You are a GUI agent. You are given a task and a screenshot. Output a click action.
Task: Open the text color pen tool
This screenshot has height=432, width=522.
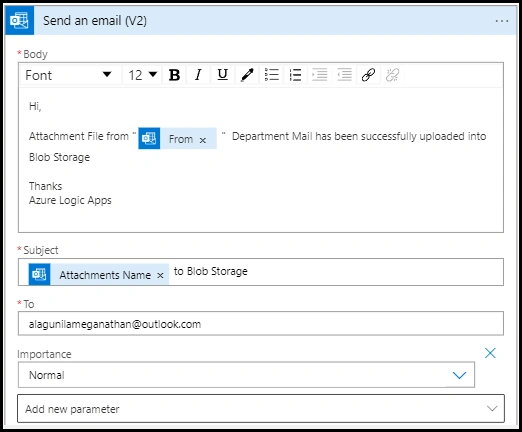[x=247, y=75]
